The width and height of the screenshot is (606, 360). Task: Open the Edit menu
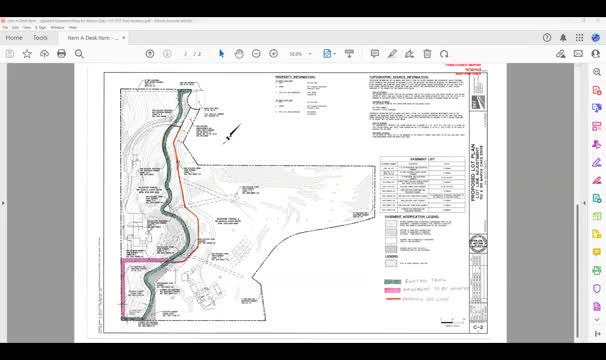click(x=15, y=27)
